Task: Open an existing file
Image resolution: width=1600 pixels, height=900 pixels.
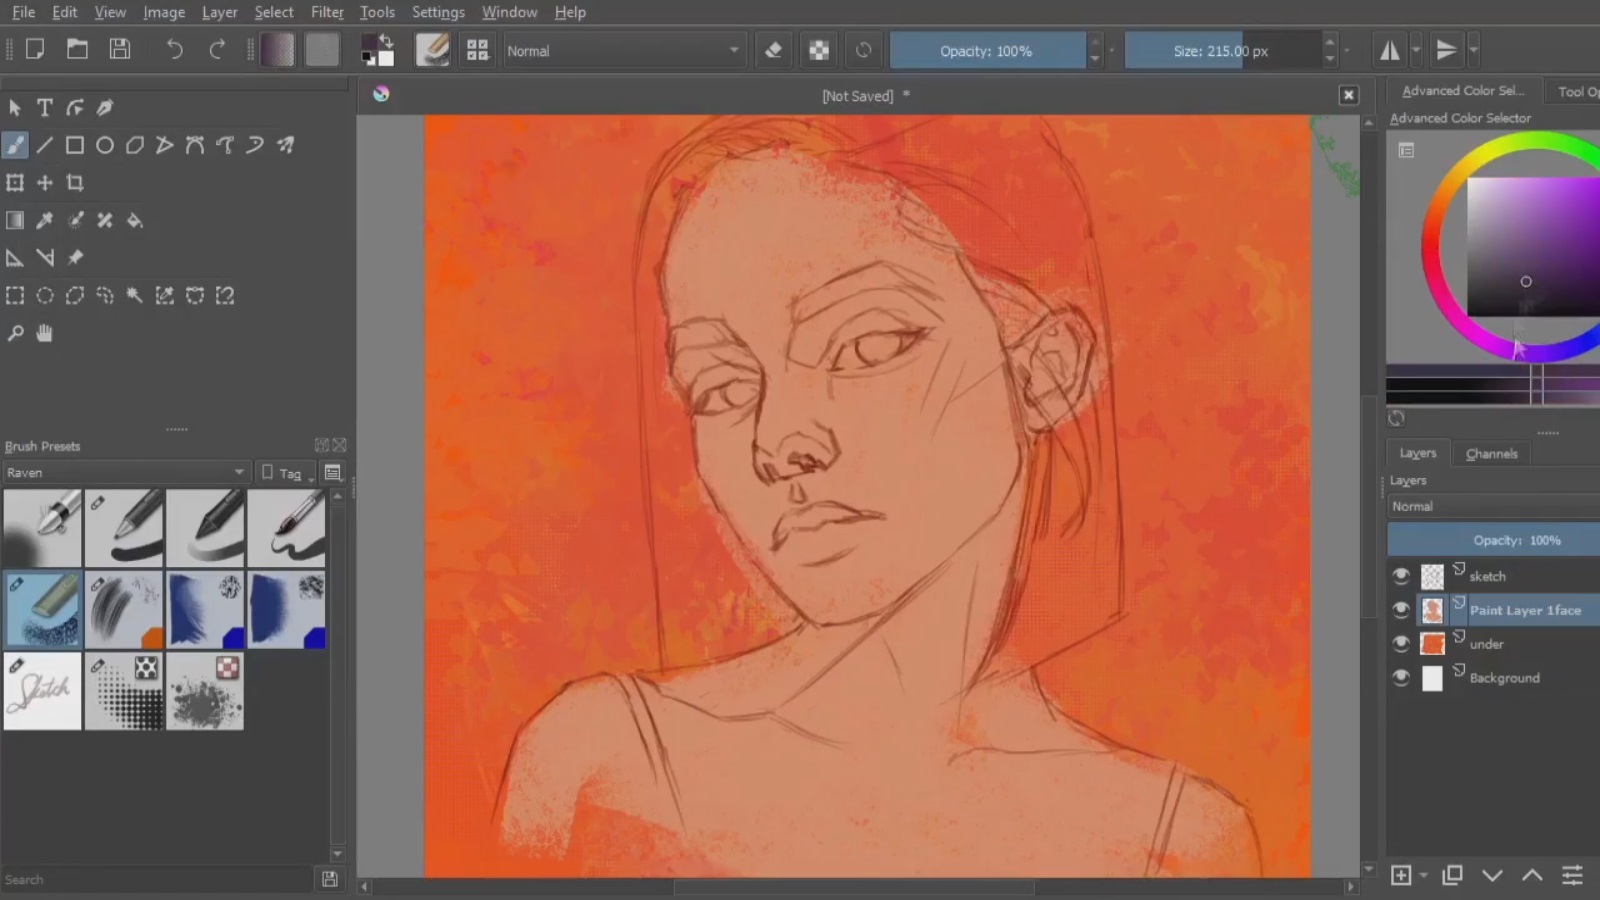Action: coord(77,49)
